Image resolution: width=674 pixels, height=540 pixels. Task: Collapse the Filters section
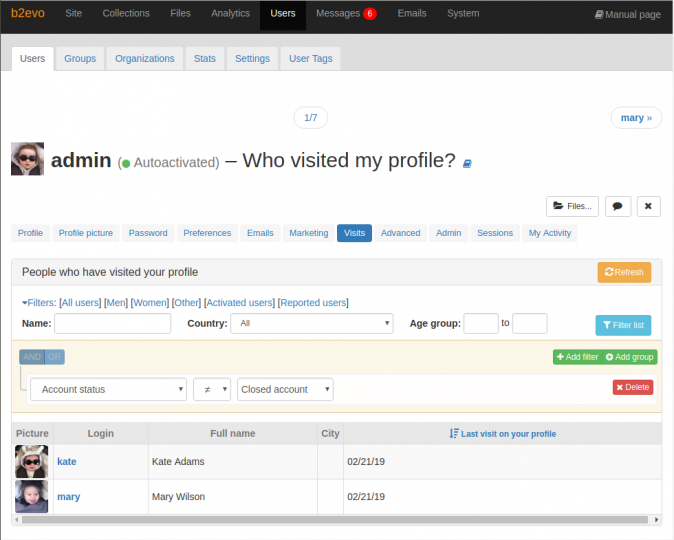[39, 303]
